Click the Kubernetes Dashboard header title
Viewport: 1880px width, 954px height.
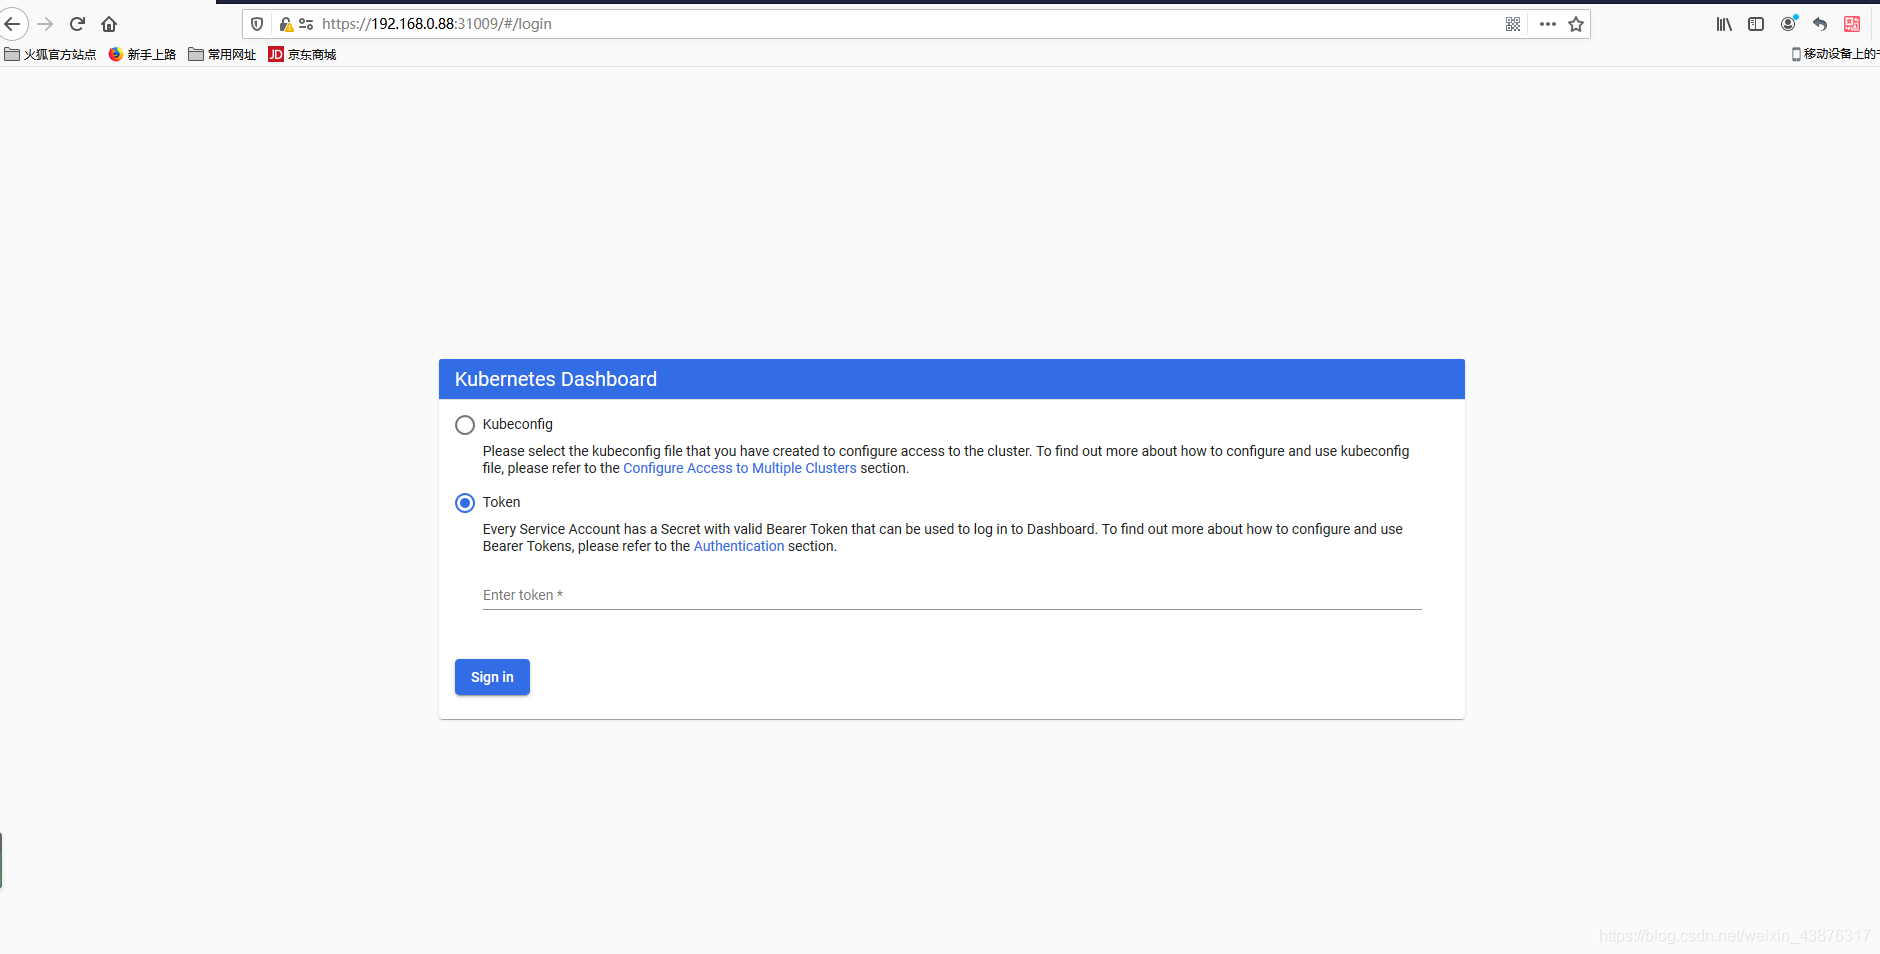tap(556, 379)
